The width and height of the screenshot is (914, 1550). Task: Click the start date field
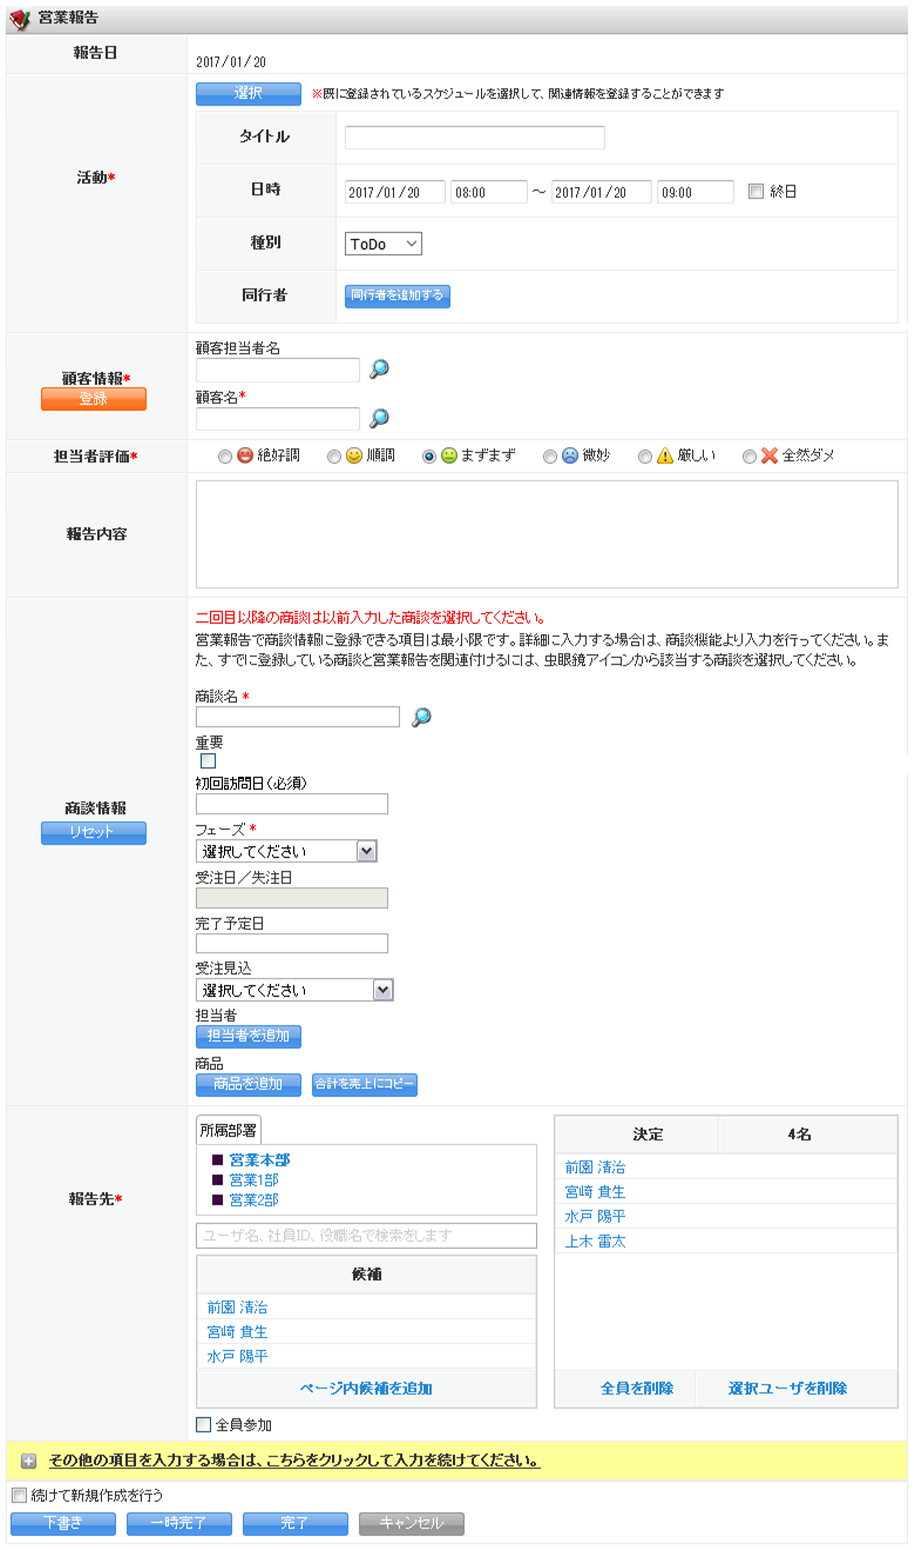coord(395,192)
